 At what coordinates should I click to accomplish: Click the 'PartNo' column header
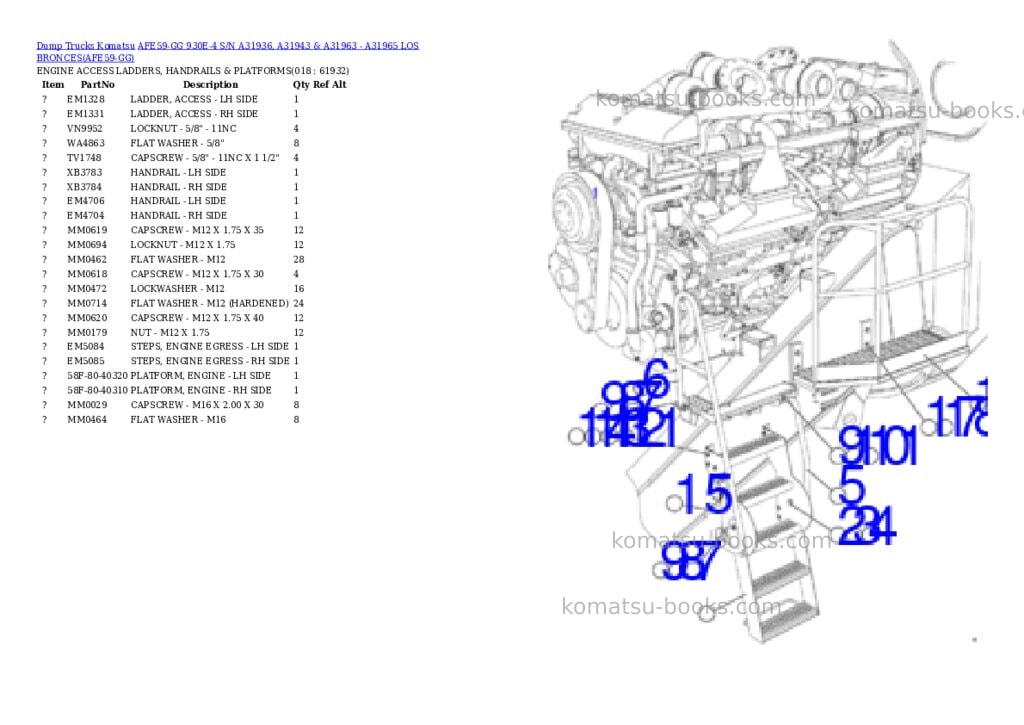97,85
